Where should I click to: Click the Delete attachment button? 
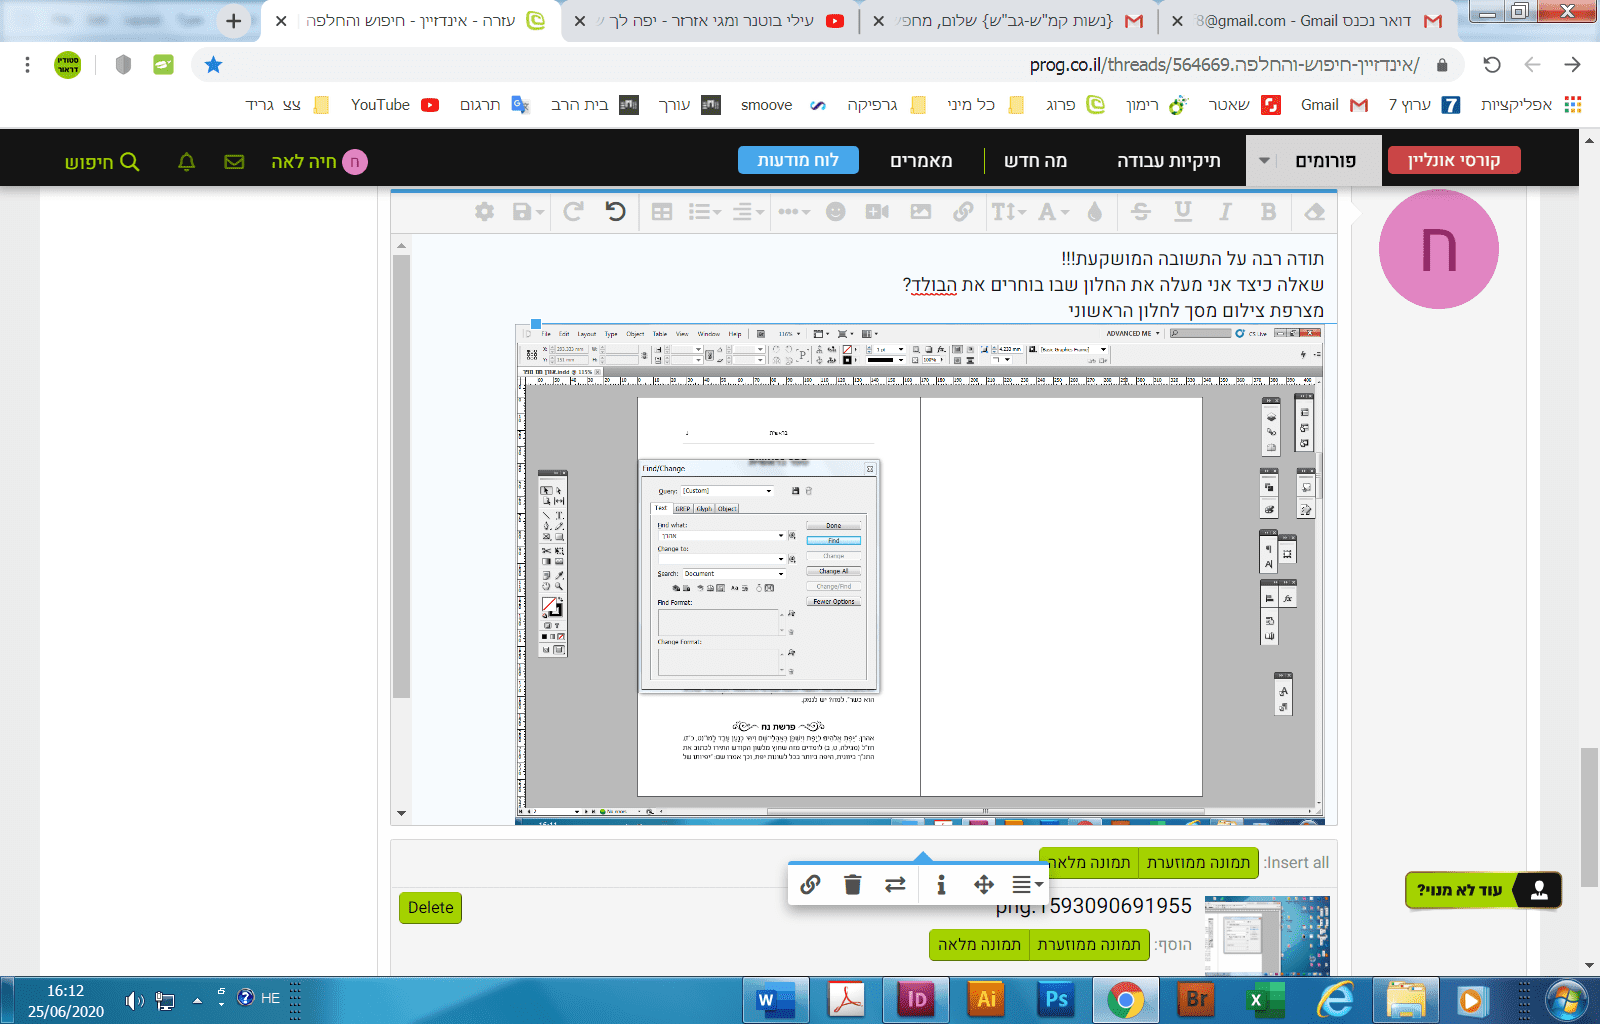tap(430, 907)
